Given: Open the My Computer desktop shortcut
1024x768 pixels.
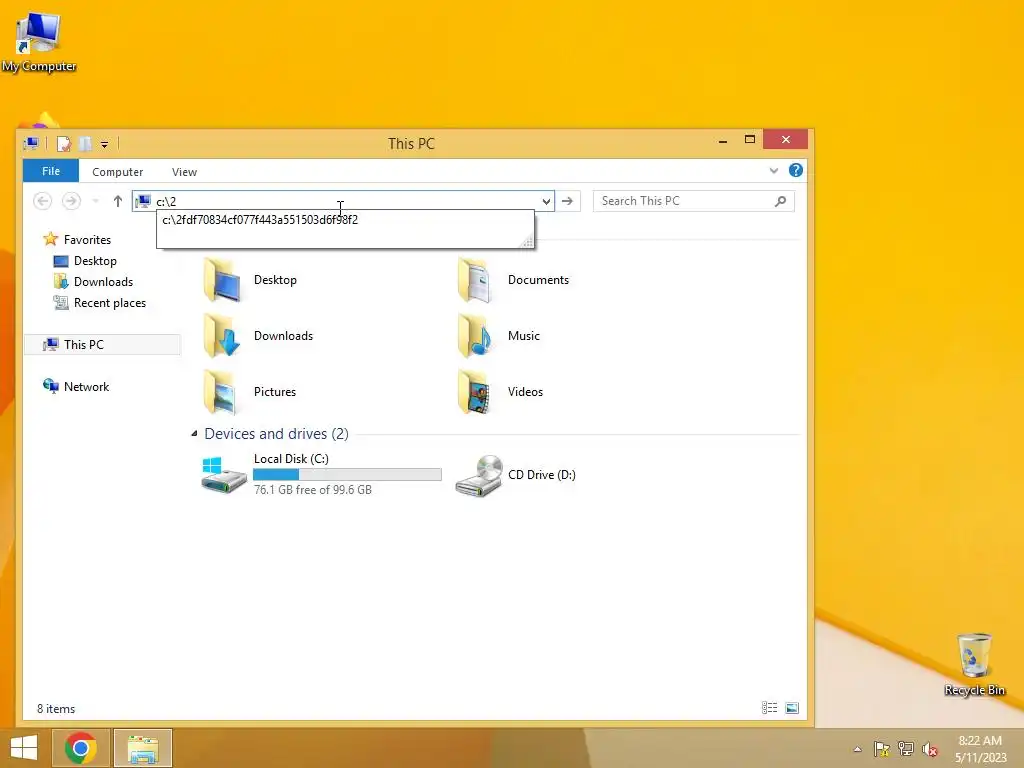Looking at the screenshot, I should coord(39,40).
